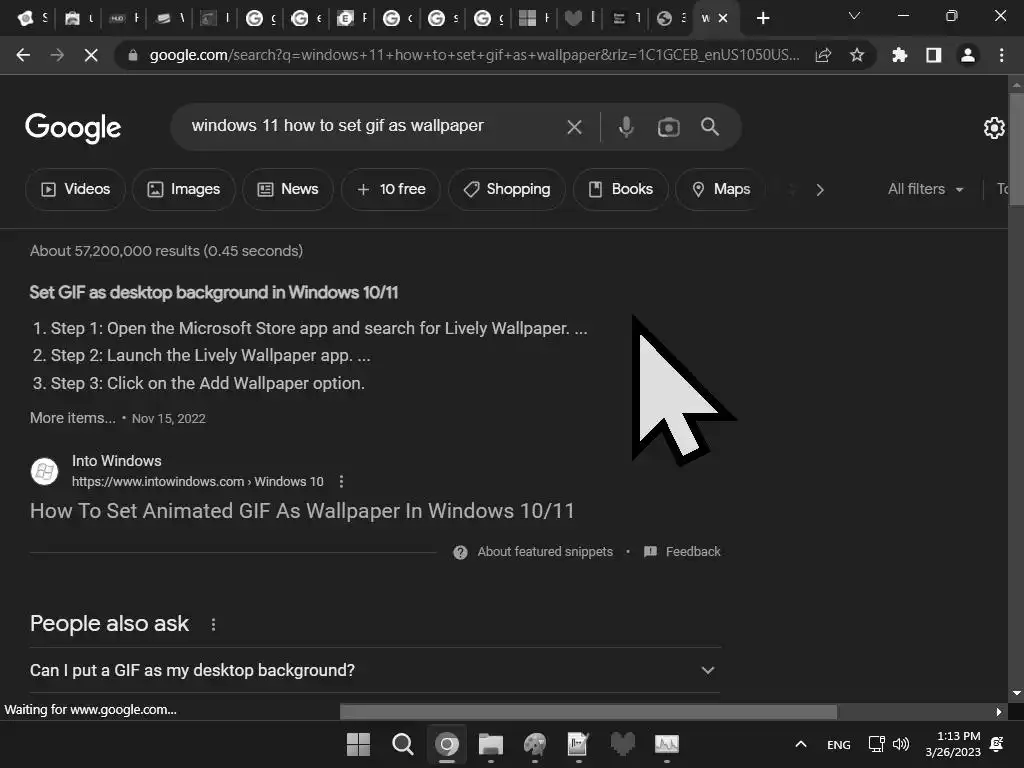Viewport: 1024px width, 768px height.
Task: Open the clock showing 1:13 PM
Action: (x=953, y=744)
